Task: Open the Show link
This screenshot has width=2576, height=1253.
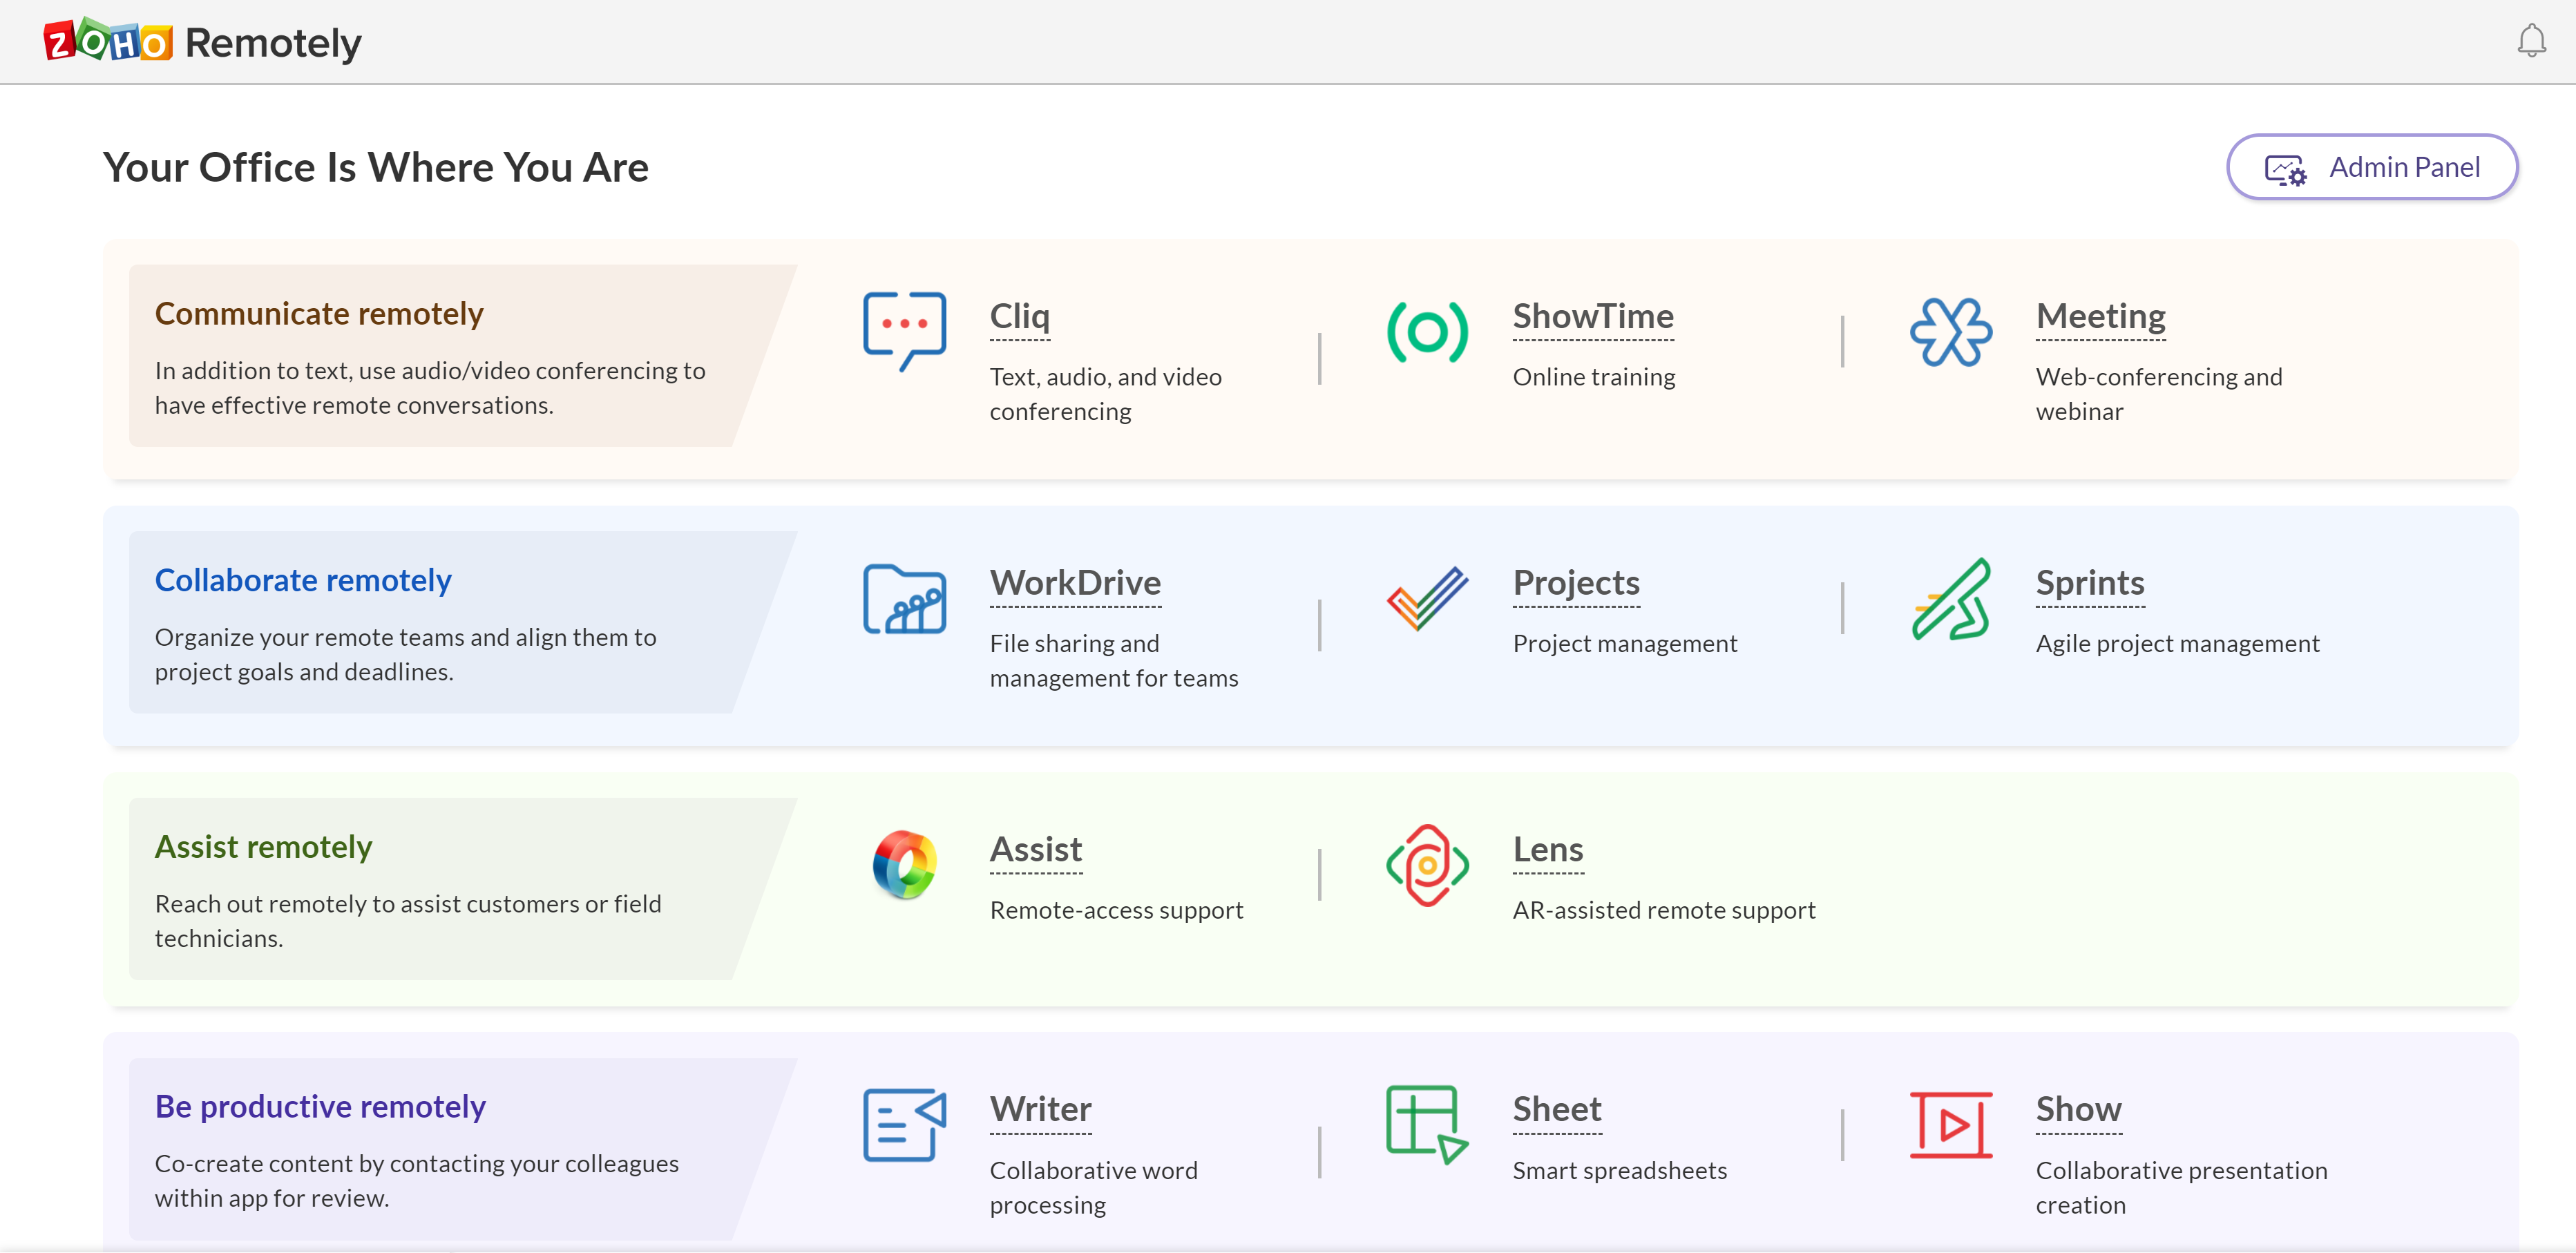Action: tap(2078, 1109)
